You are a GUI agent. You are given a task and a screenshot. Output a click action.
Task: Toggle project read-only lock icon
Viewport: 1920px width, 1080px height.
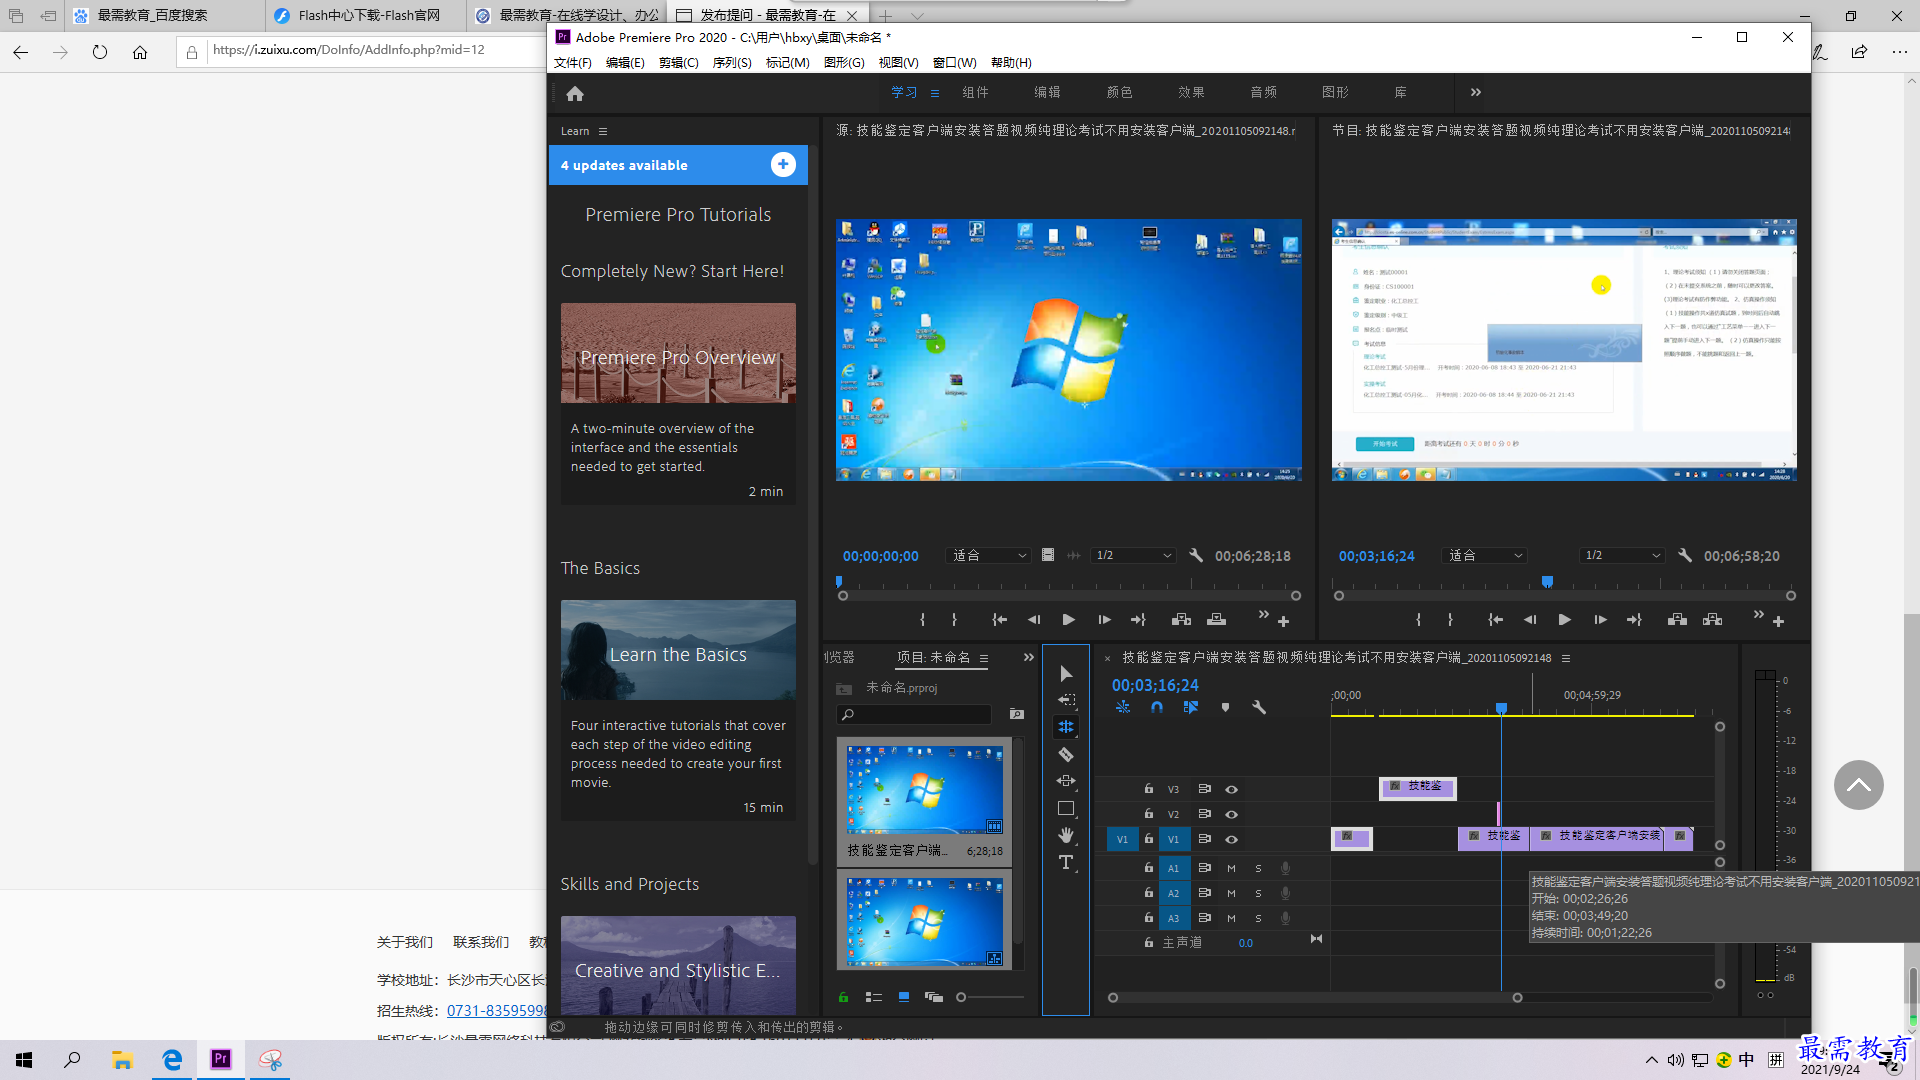[x=843, y=997]
